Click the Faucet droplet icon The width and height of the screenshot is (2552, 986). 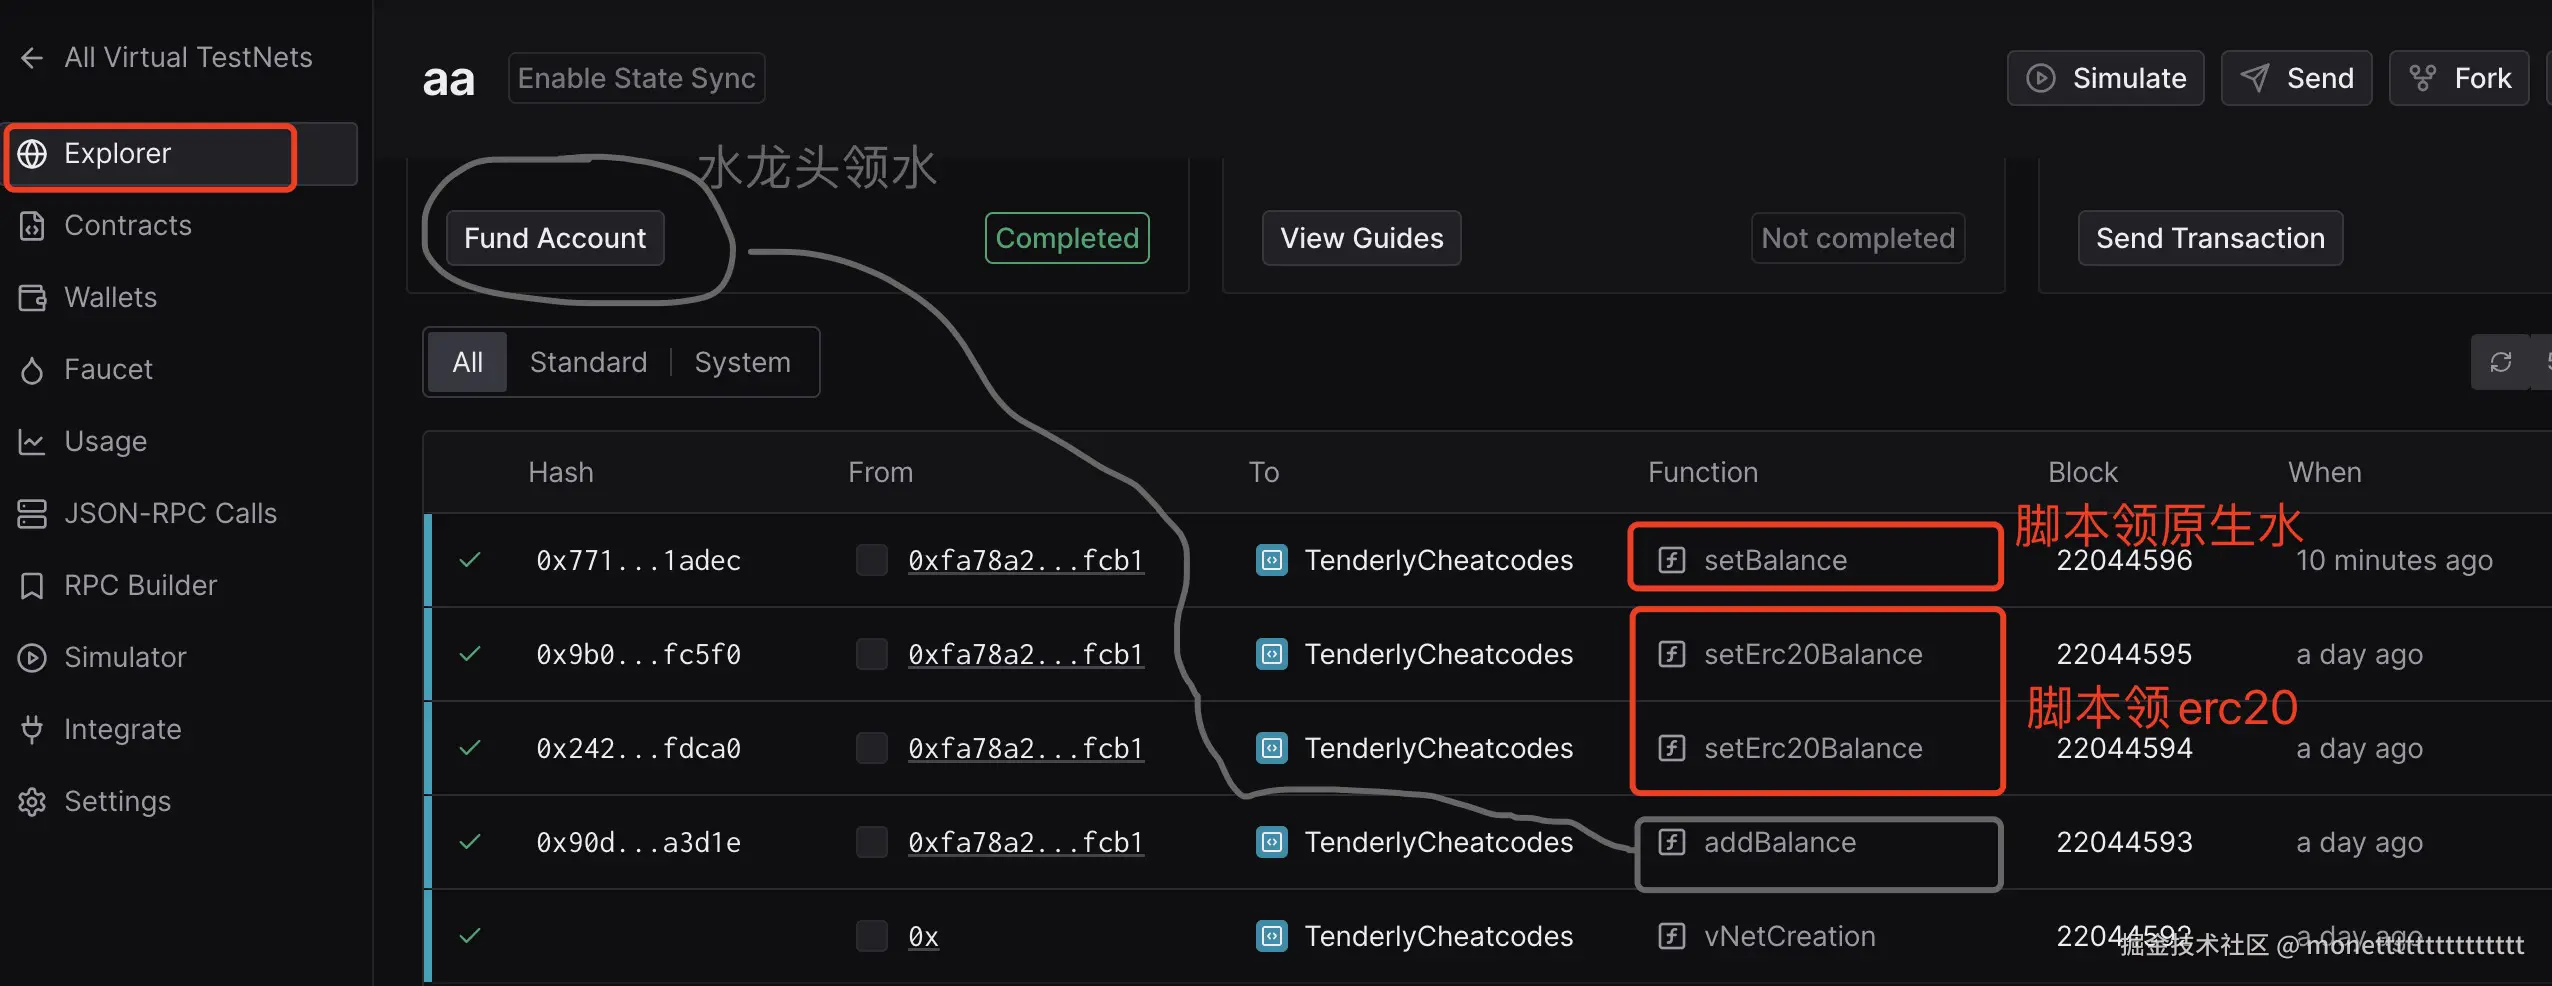(x=32, y=370)
